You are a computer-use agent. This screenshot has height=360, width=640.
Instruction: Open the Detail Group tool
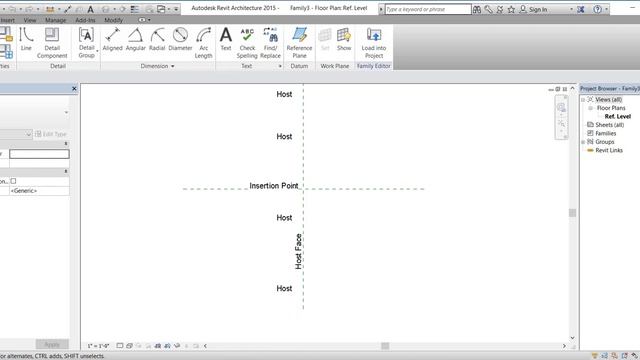point(86,43)
